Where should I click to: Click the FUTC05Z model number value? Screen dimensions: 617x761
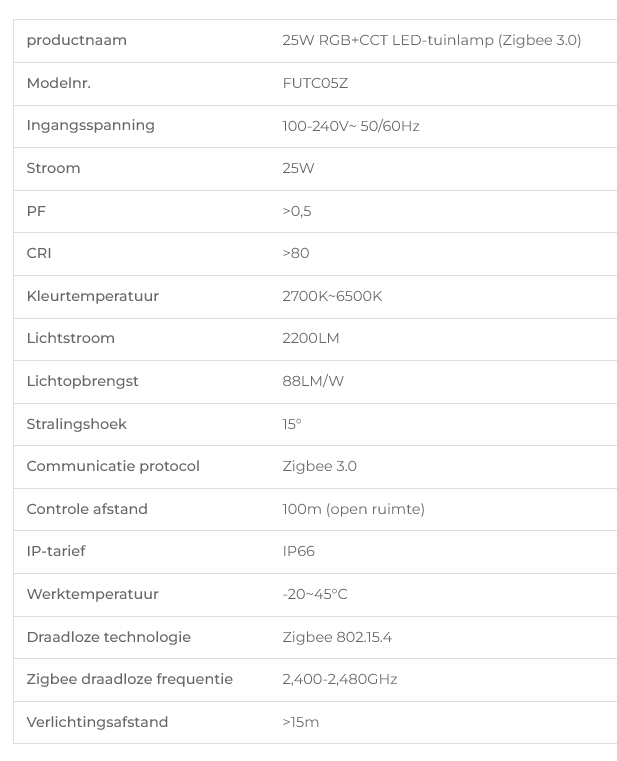click(315, 83)
